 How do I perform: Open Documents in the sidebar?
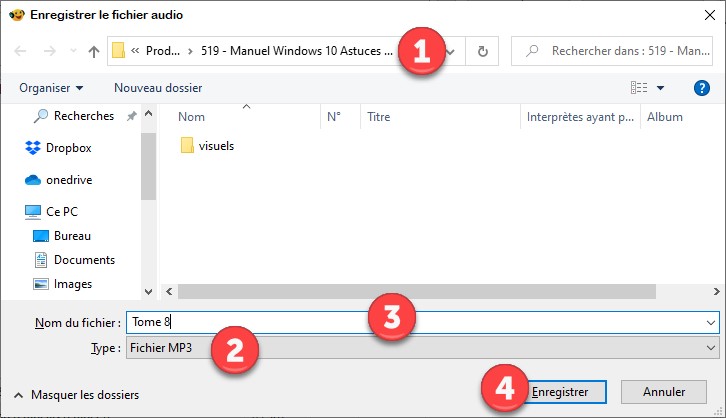(x=84, y=260)
